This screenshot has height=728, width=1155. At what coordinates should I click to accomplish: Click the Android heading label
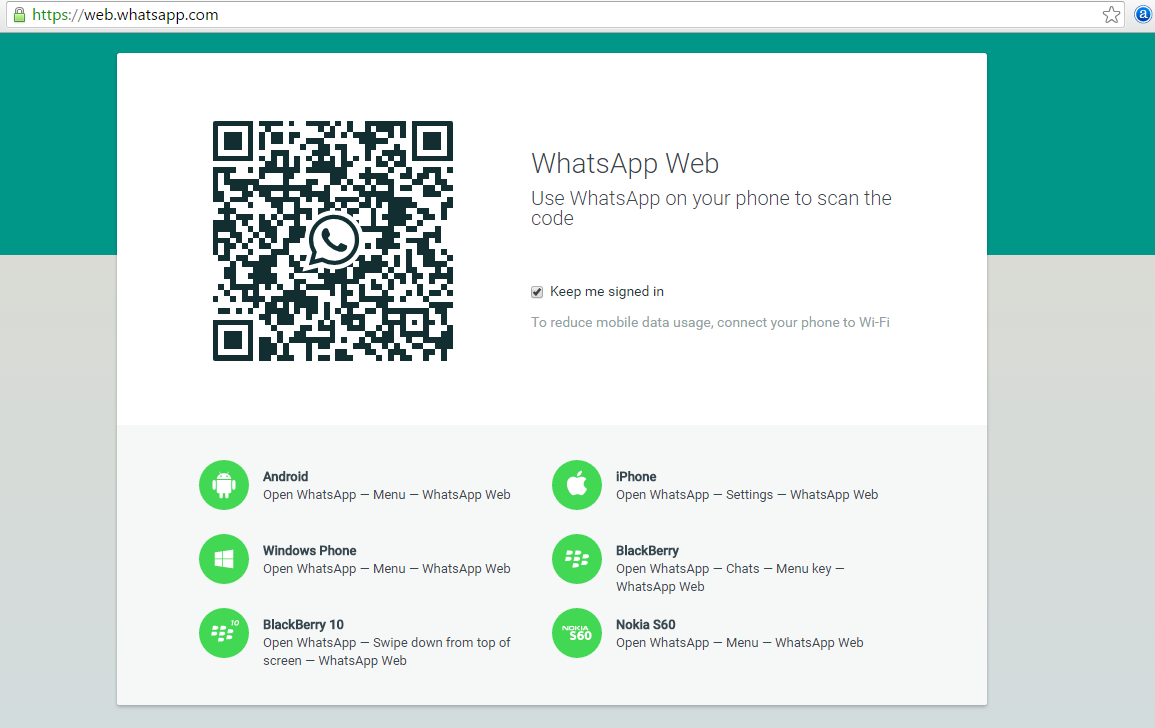click(285, 476)
